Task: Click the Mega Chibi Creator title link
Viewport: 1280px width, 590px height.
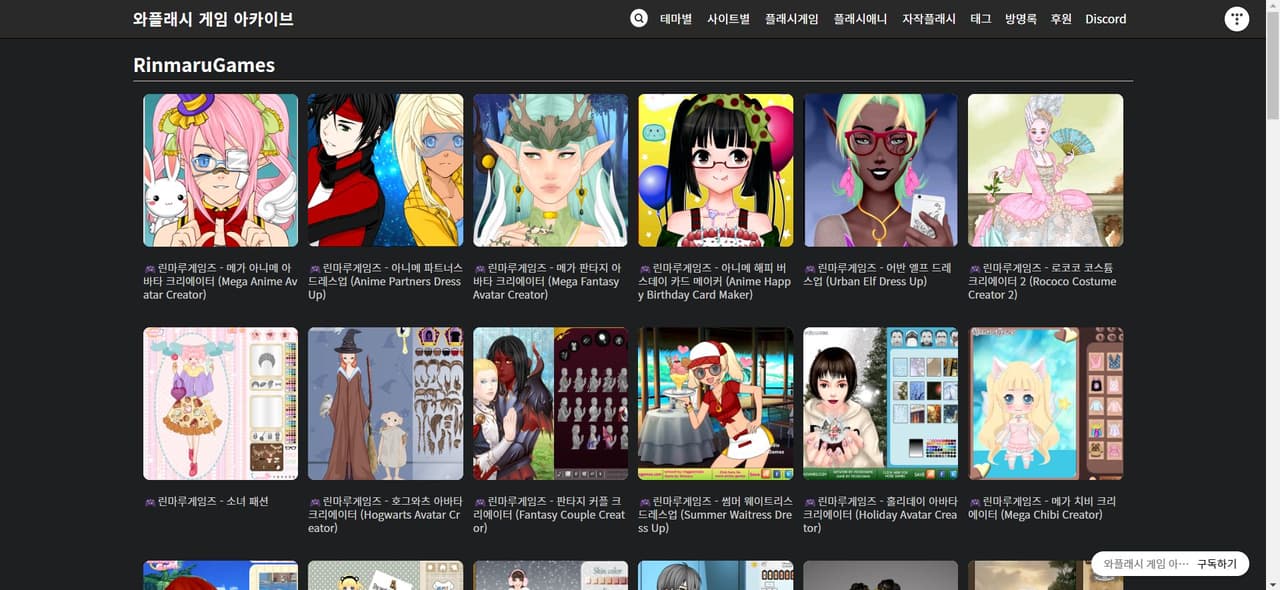Action: tap(1045, 508)
